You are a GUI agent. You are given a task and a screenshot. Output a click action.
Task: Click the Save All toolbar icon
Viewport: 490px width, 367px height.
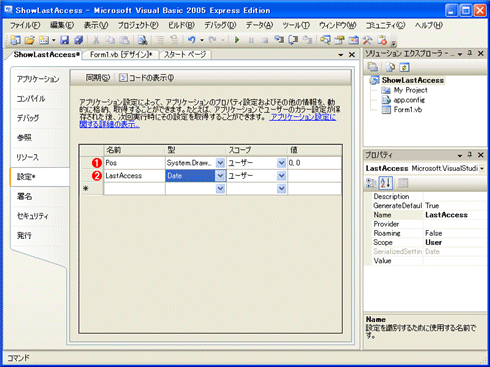click(x=79, y=40)
